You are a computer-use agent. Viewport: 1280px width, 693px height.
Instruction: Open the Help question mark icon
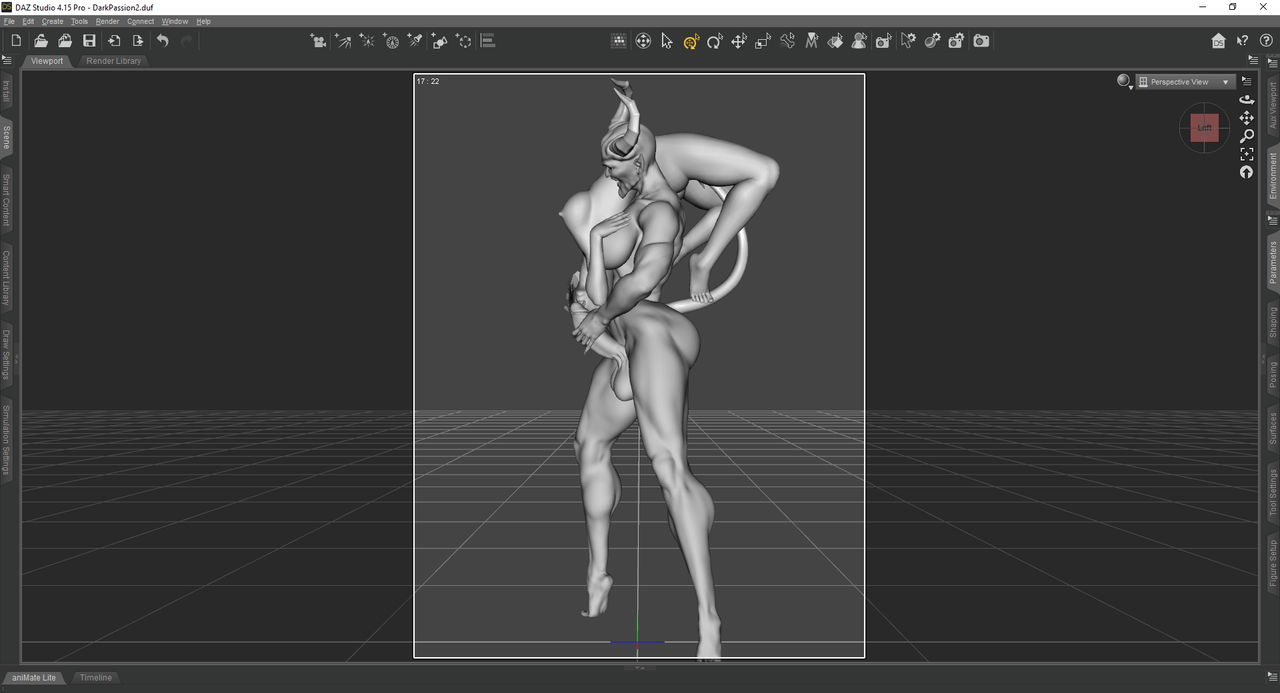(x=1267, y=41)
